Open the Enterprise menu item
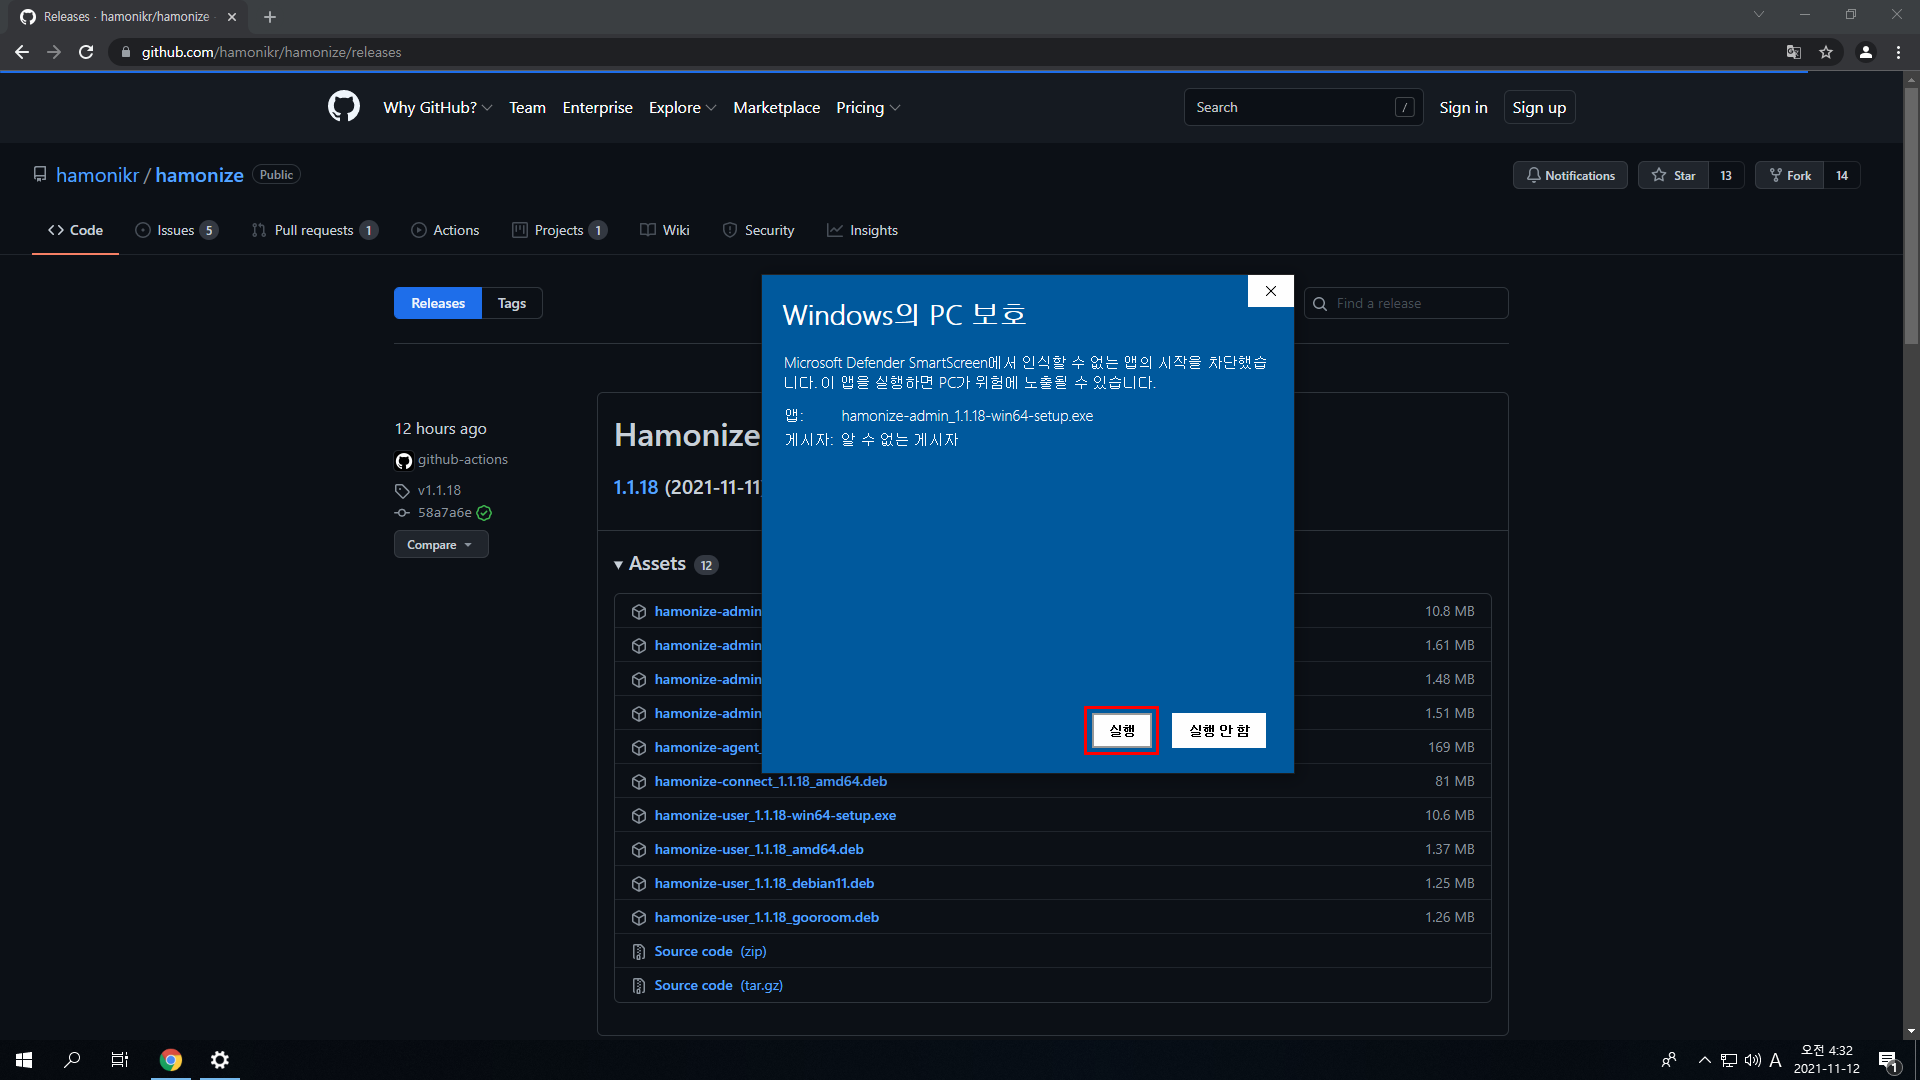The width and height of the screenshot is (1920, 1080). [x=597, y=107]
